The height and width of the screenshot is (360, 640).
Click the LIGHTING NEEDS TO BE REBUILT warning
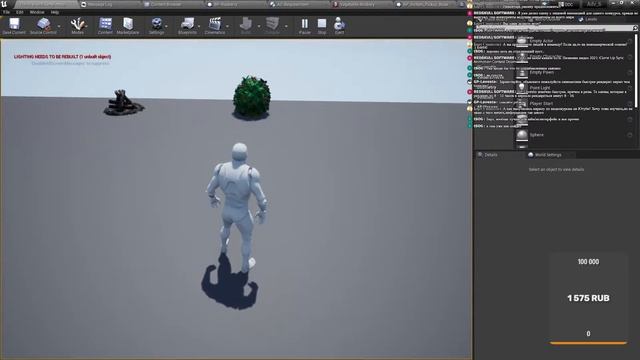click(x=62, y=57)
